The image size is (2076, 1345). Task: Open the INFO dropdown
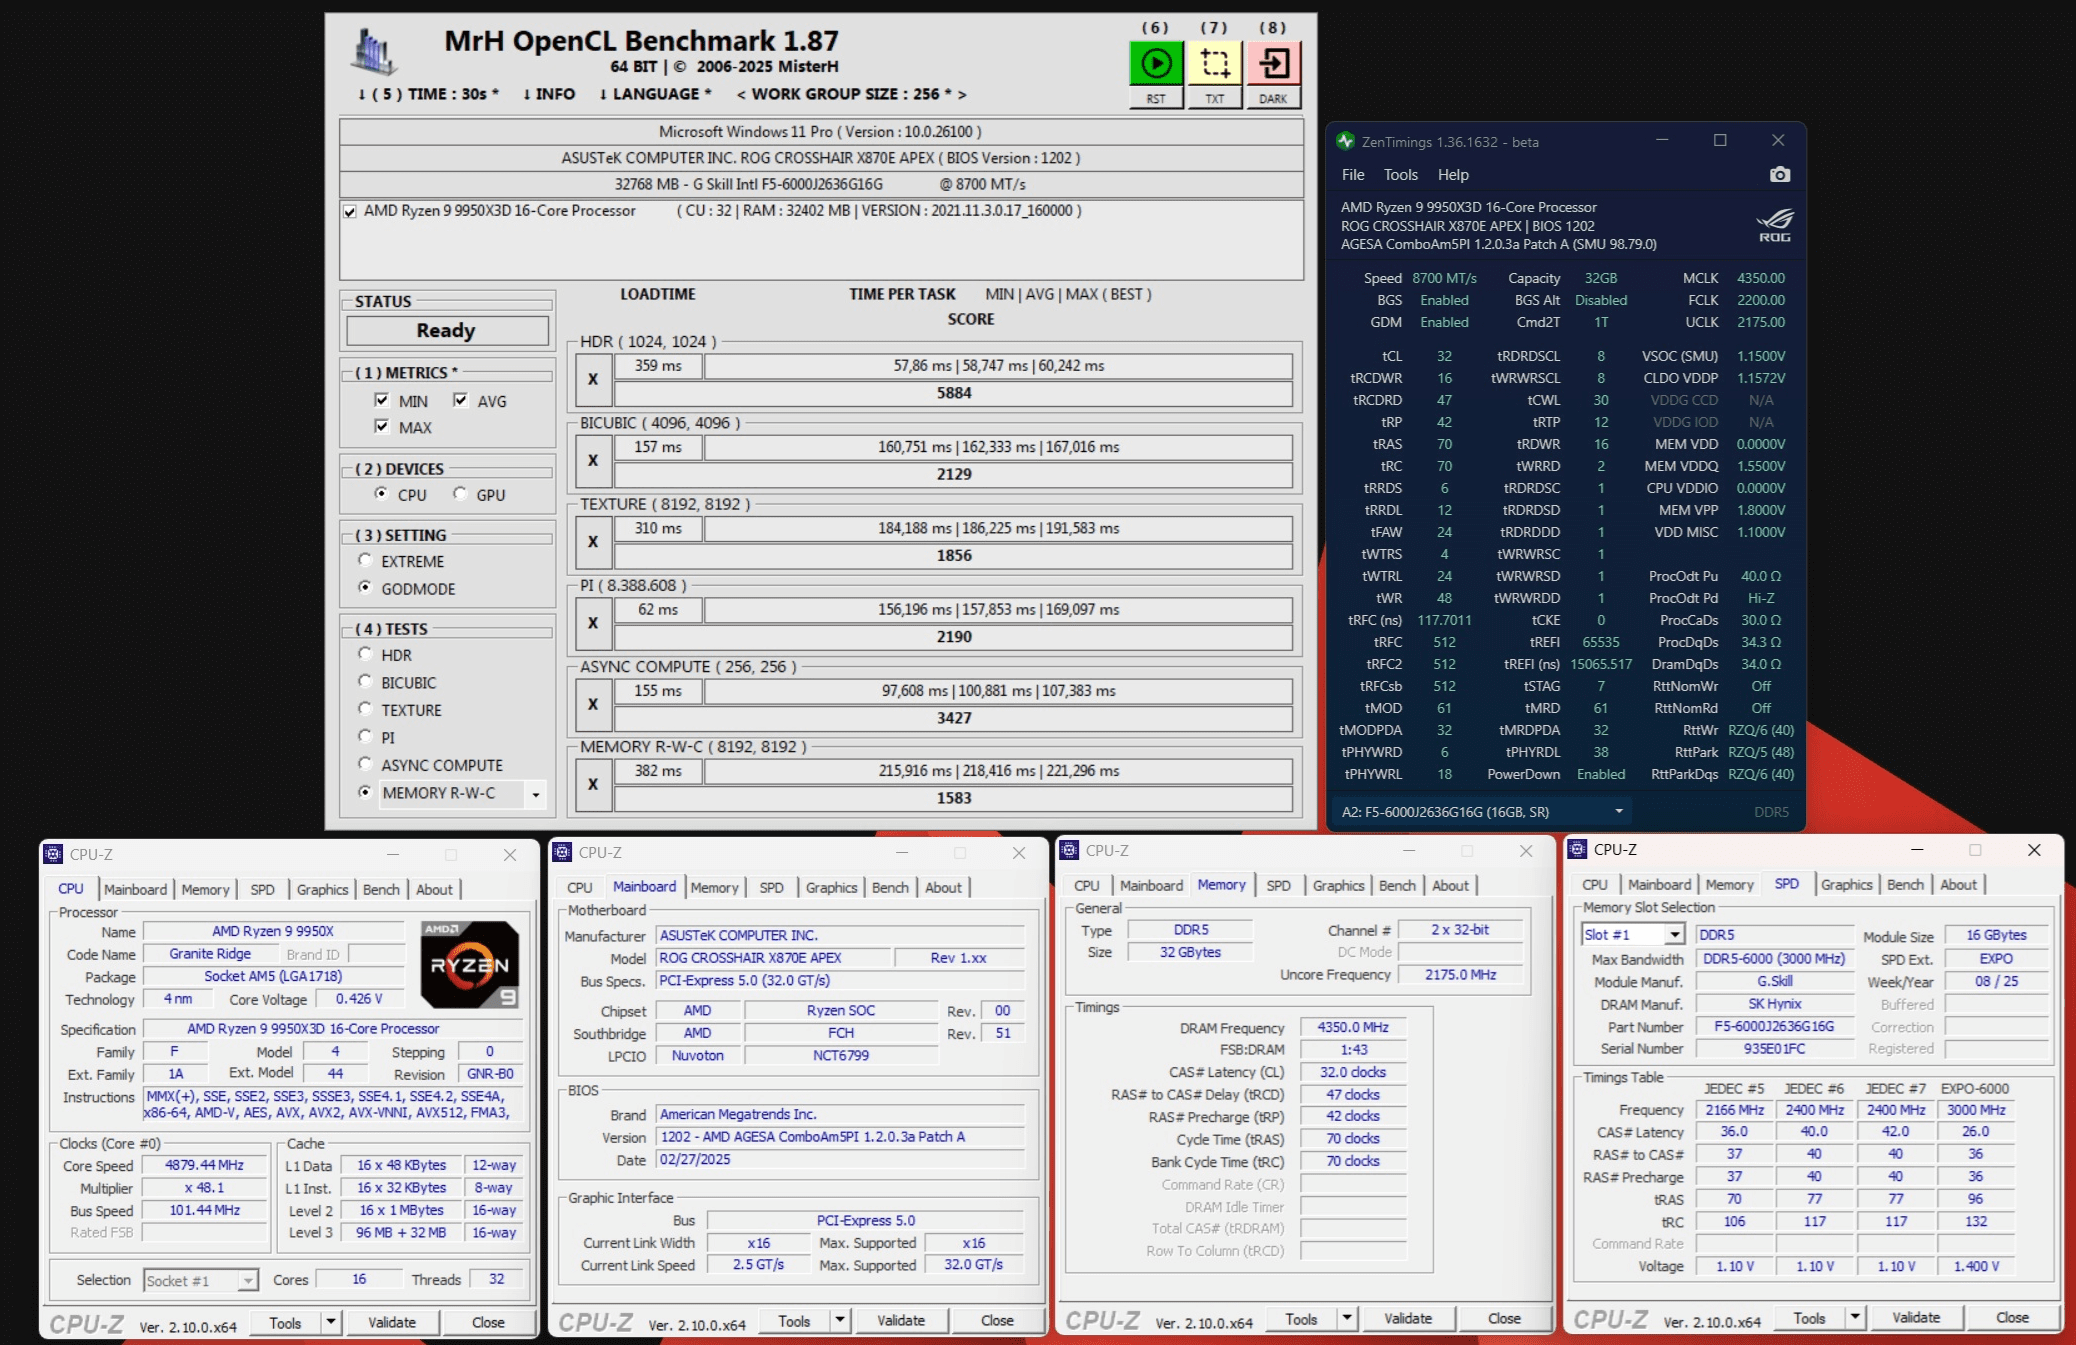[x=549, y=94]
